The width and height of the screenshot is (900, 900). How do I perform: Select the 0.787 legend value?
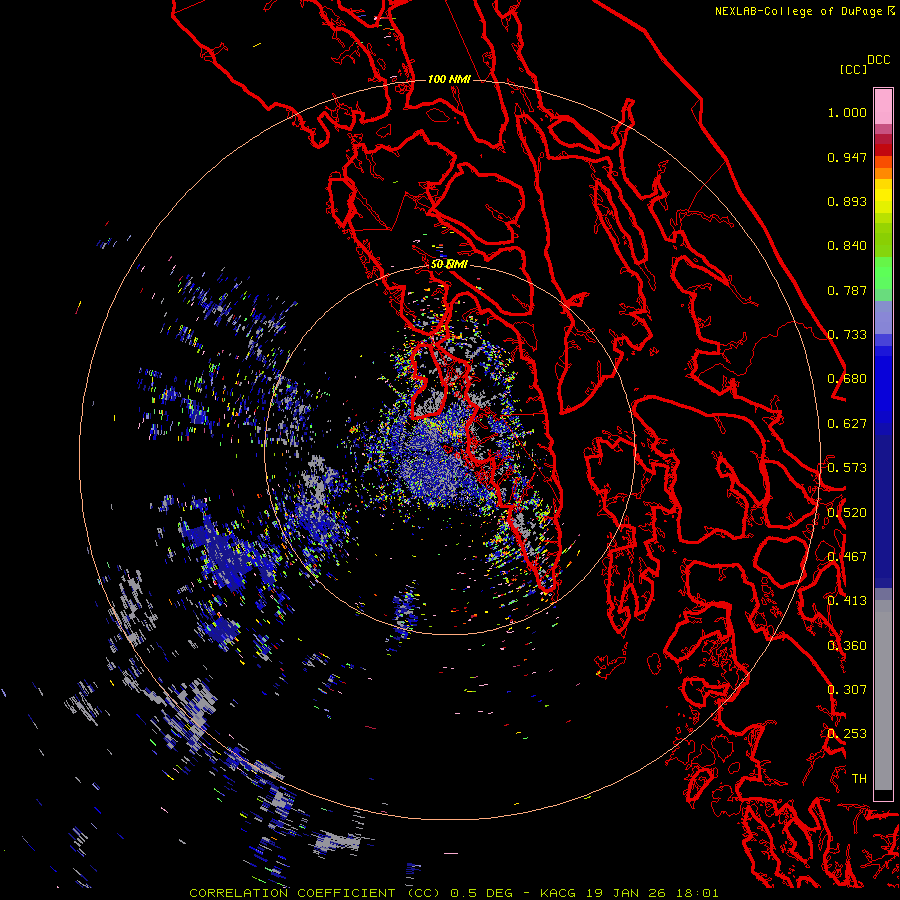click(847, 290)
